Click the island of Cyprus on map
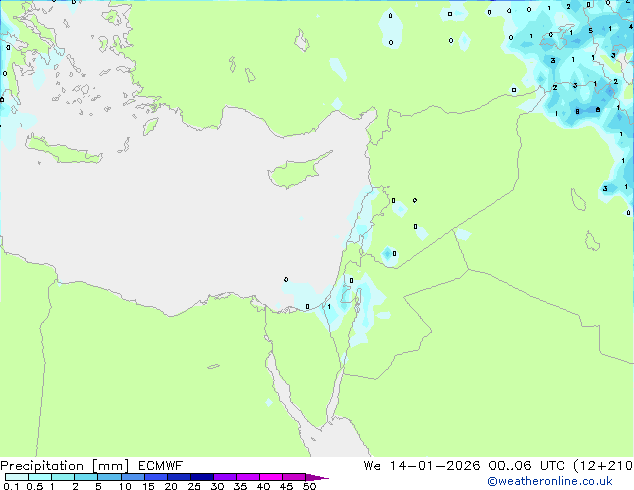Viewport: 634px width, 490px height. [297, 171]
